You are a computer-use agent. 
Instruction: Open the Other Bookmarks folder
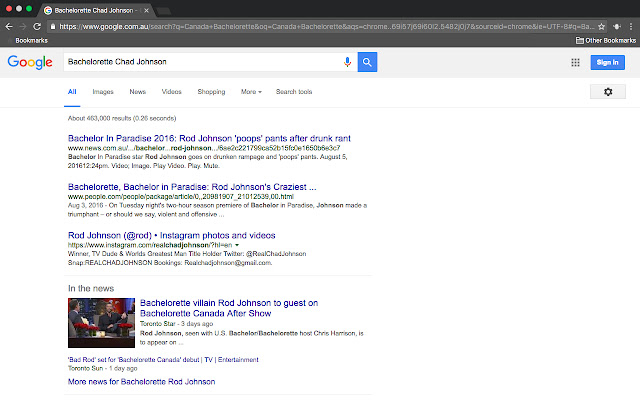(606, 40)
